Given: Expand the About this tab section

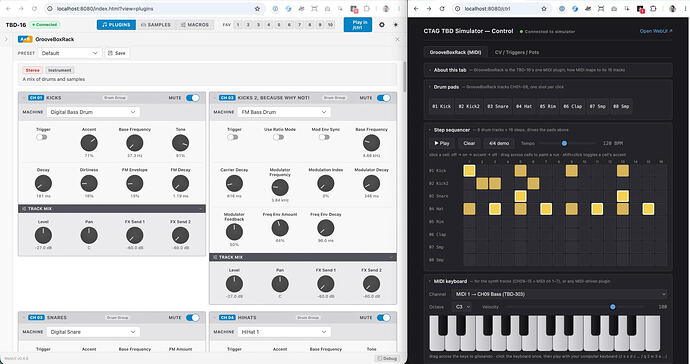Looking at the screenshot, I should pyautogui.click(x=548, y=70).
